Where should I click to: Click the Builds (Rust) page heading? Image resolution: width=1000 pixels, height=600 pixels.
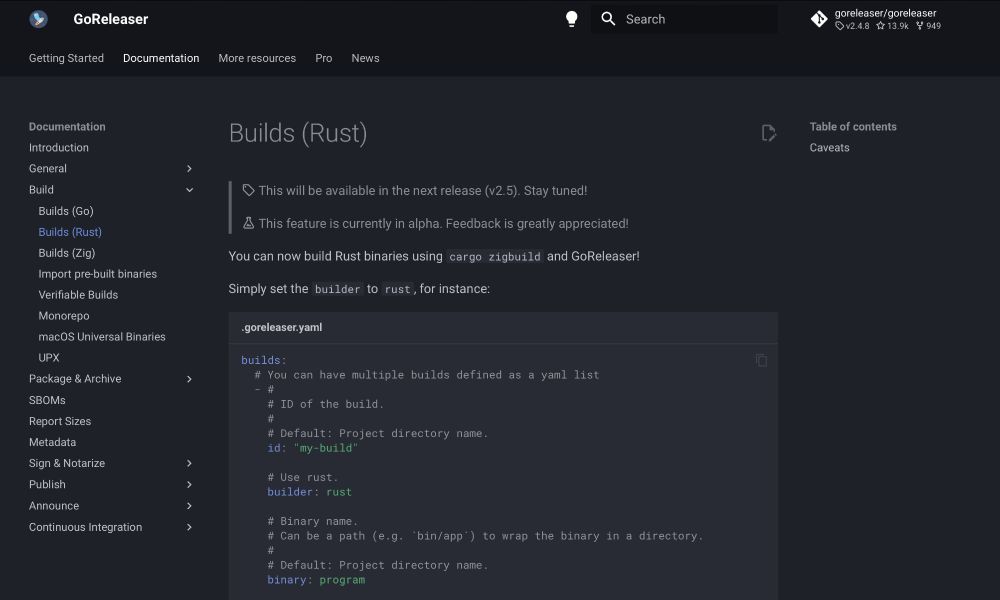[298, 133]
